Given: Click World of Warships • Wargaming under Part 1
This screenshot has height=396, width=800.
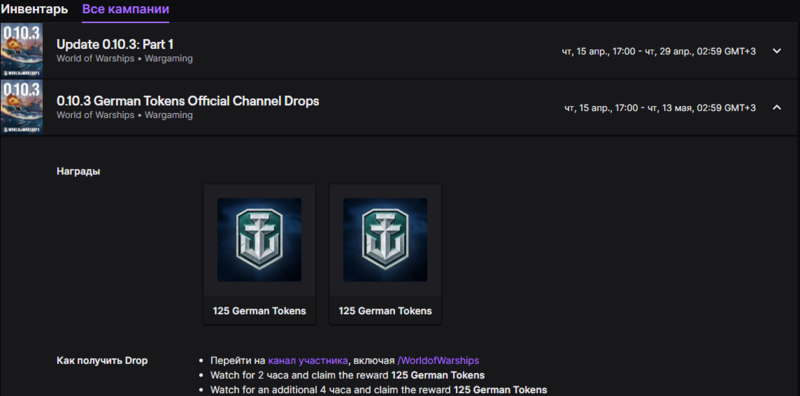Looking at the screenshot, I should [124, 59].
